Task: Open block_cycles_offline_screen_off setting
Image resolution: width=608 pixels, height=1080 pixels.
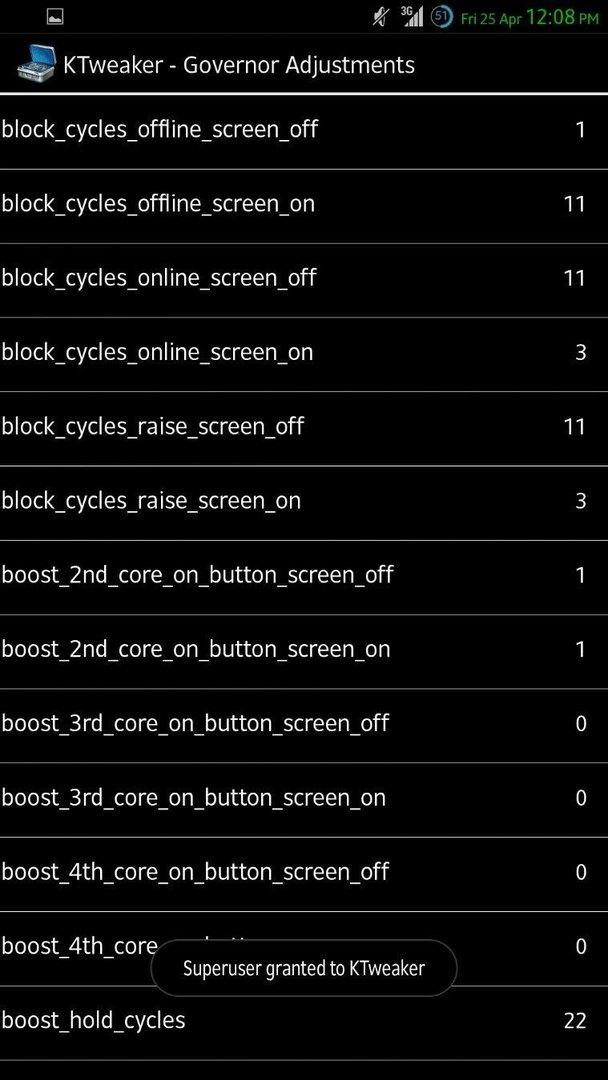Action: (304, 131)
